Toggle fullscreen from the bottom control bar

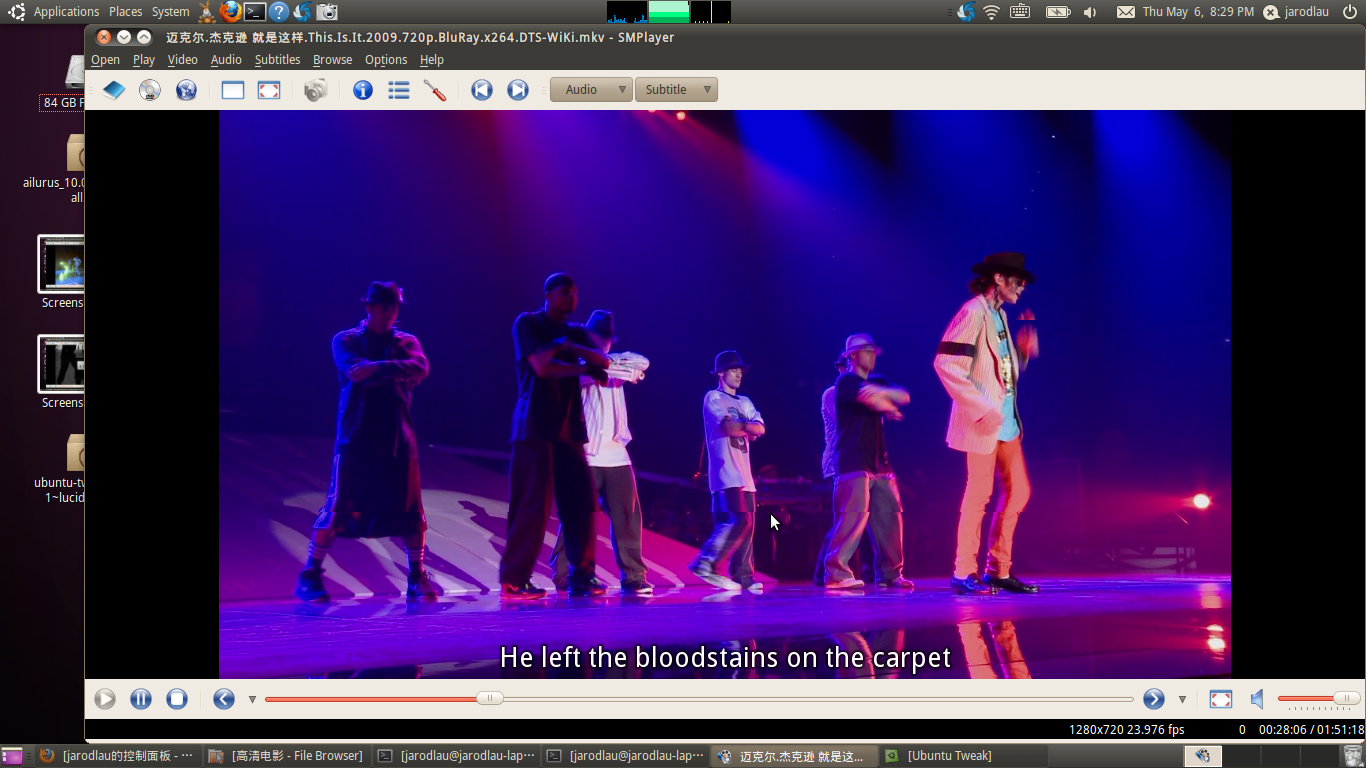click(1221, 699)
